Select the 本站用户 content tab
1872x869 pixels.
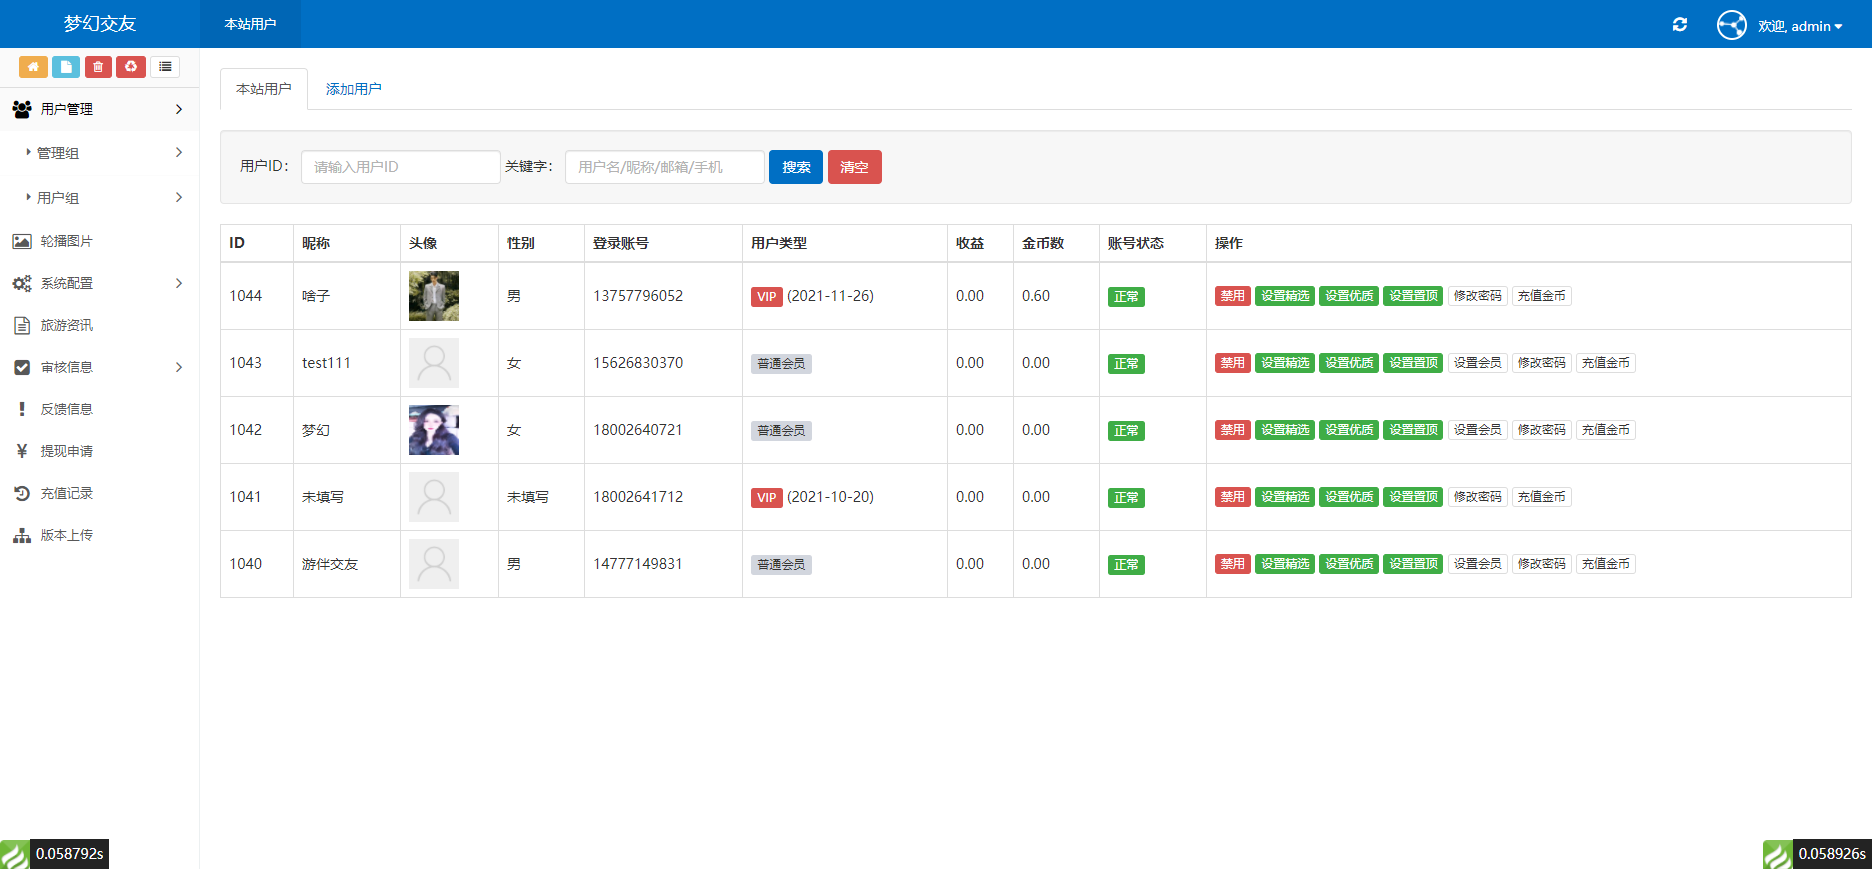[264, 89]
